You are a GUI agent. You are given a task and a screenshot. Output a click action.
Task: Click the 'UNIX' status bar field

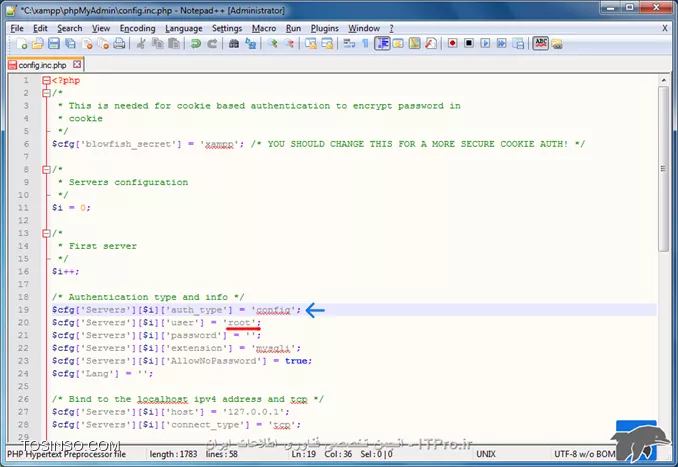486,454
